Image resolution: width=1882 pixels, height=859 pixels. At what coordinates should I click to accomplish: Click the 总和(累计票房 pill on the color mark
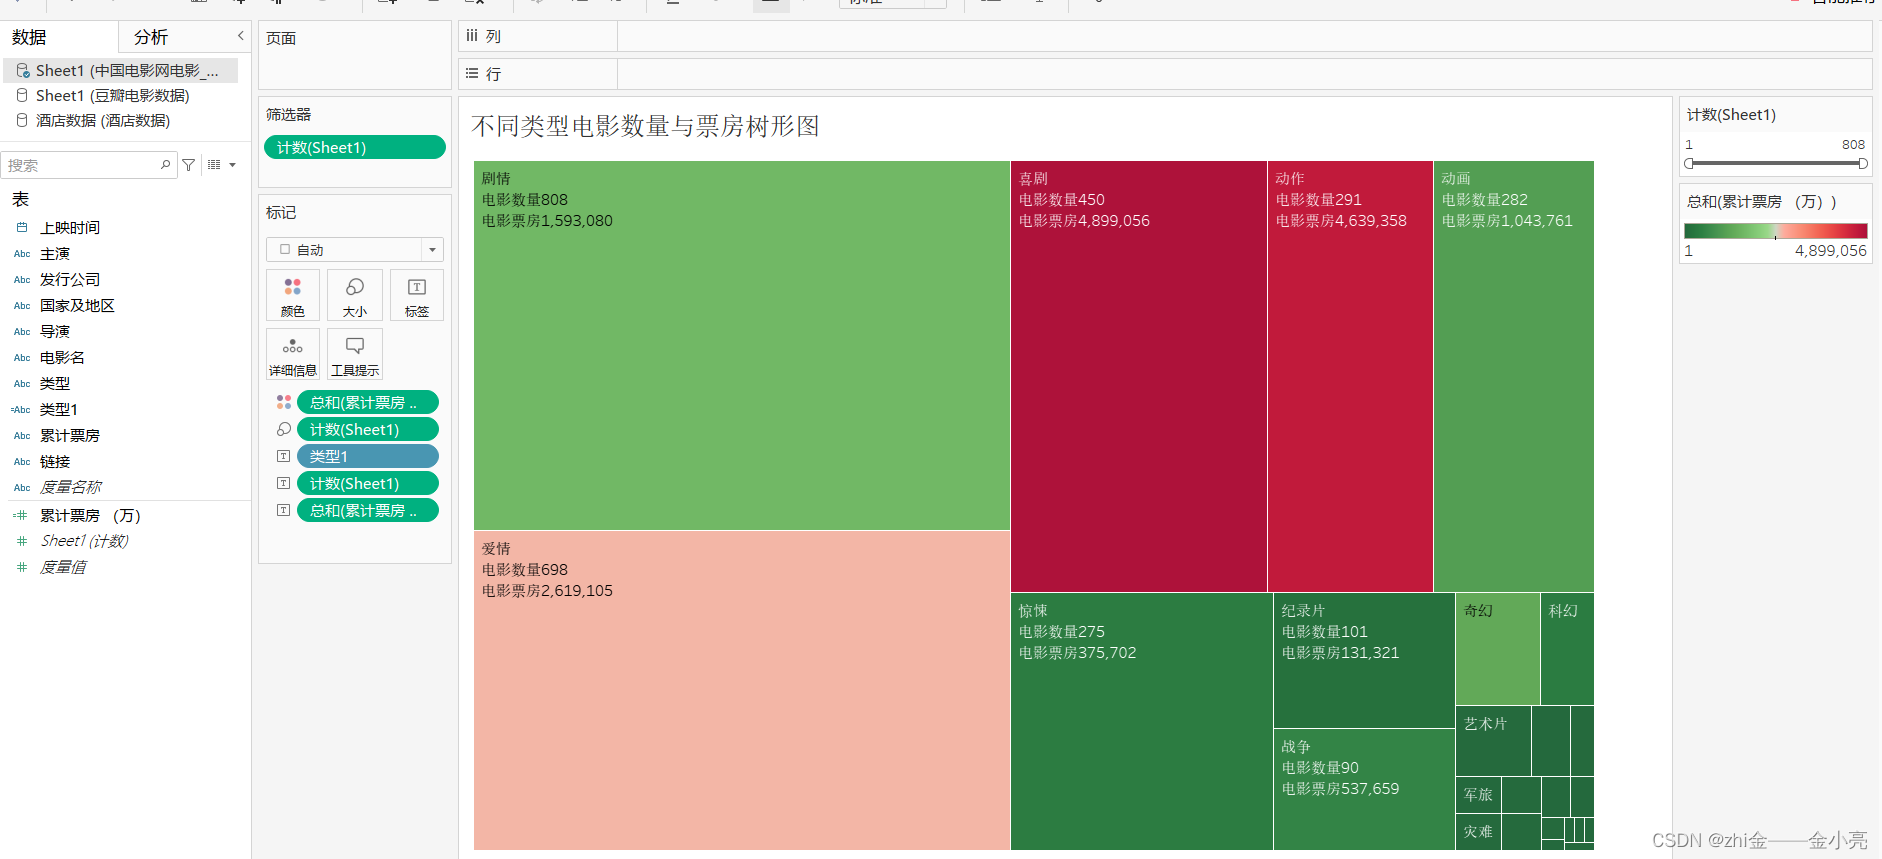point(368,402)
